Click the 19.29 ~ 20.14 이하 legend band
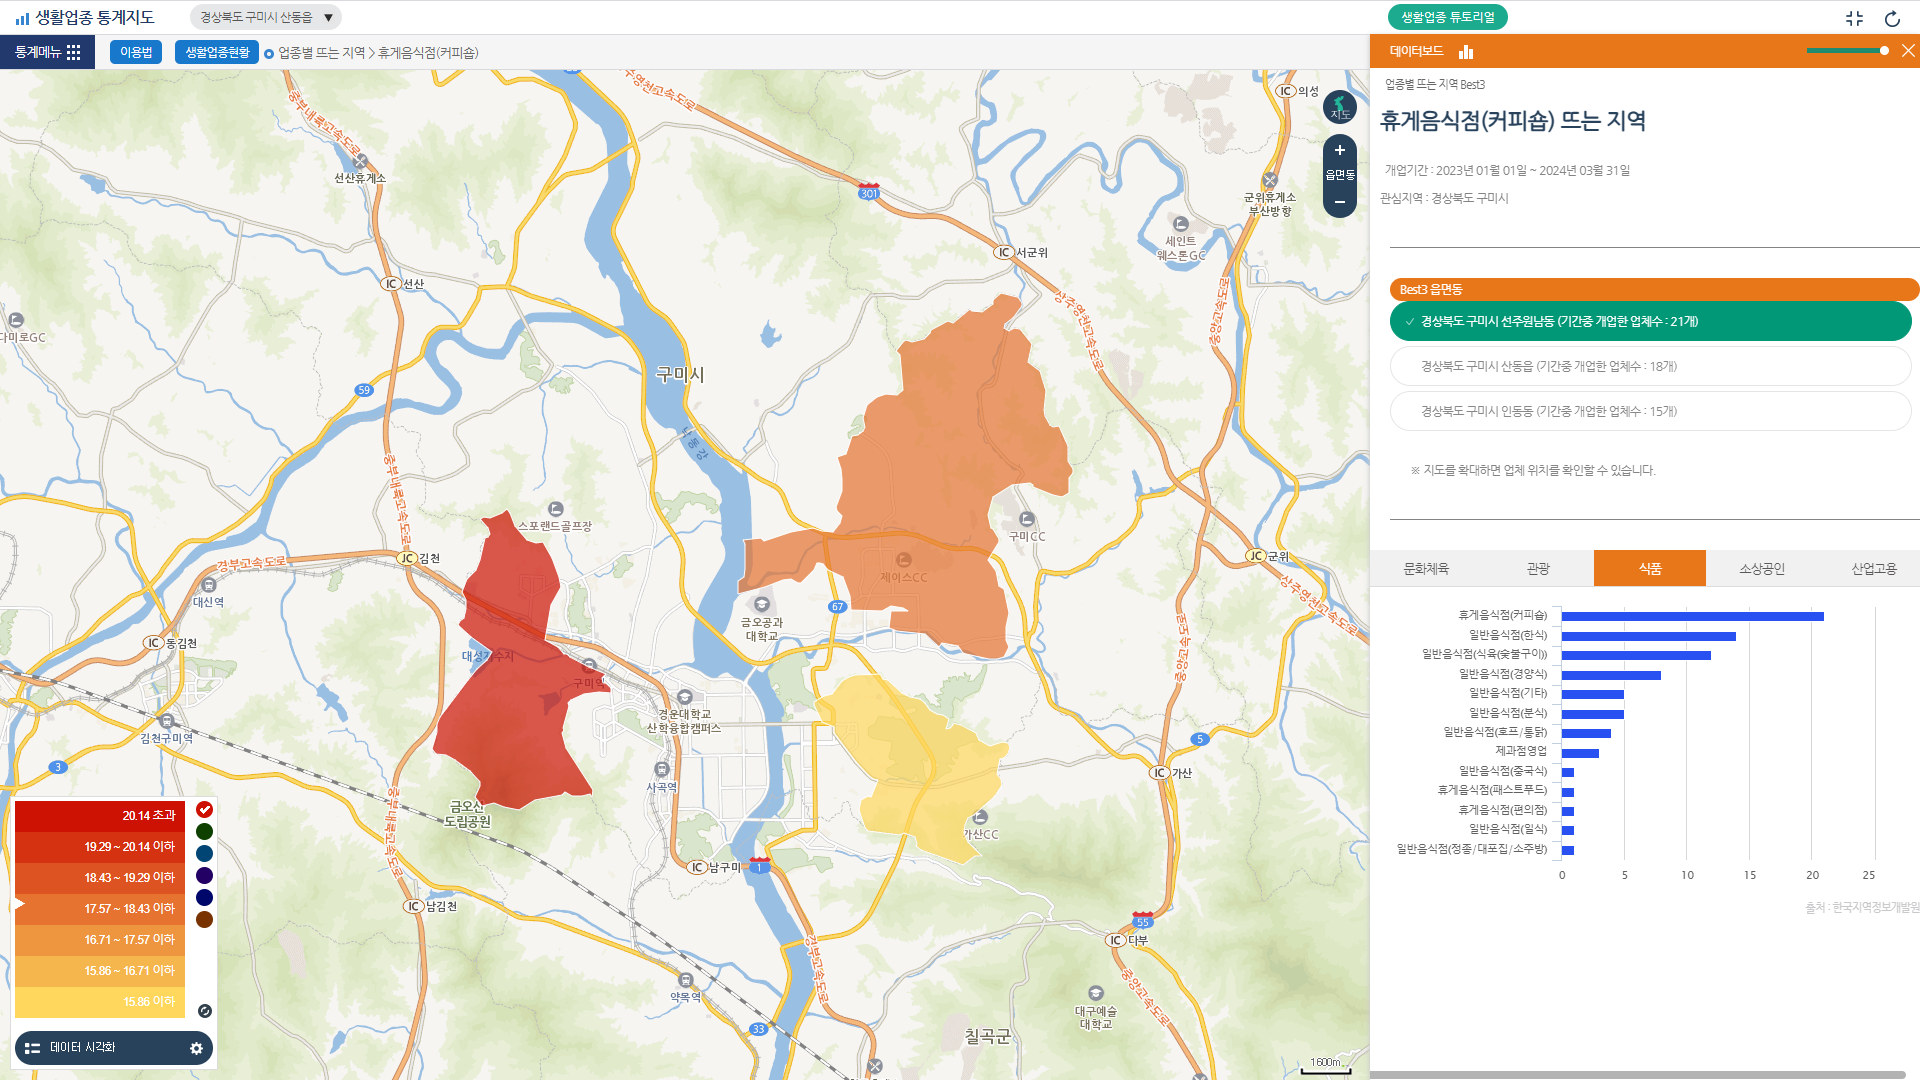The image size is (1920, 1080). tap(100, 847)
